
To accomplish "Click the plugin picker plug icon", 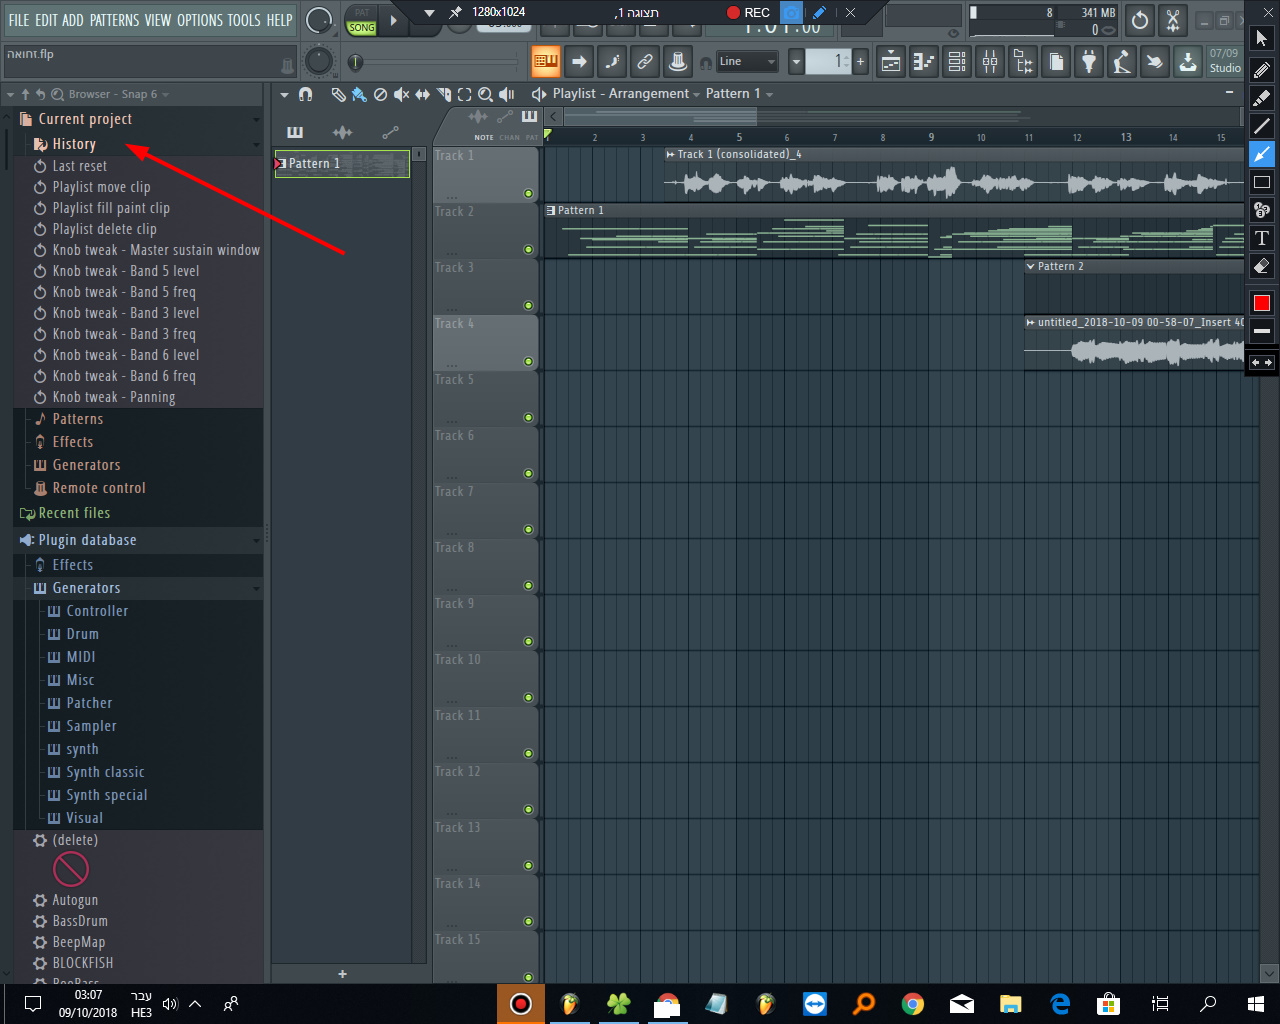I will pos(1089,62).
